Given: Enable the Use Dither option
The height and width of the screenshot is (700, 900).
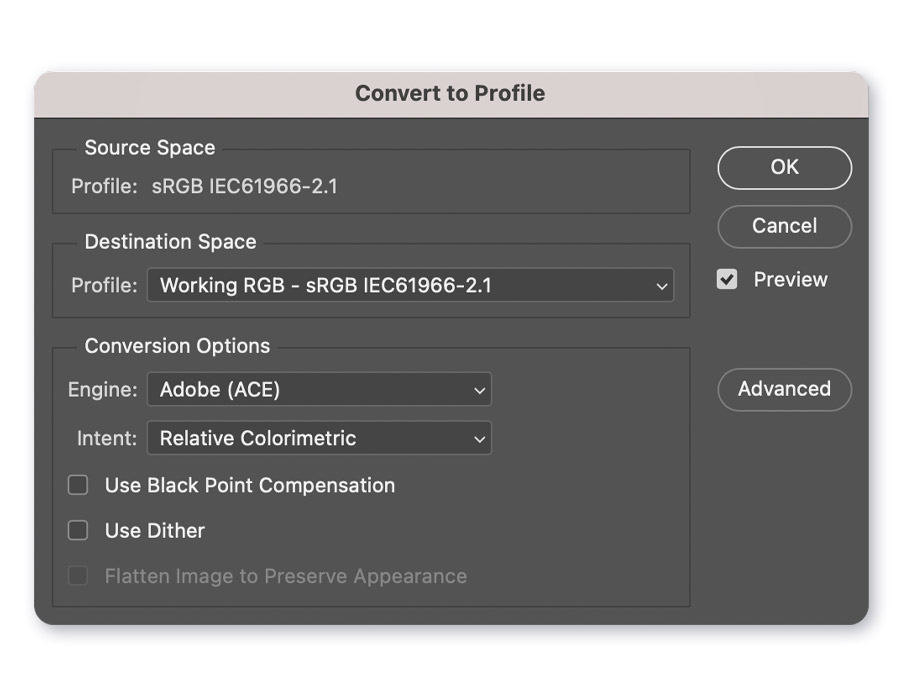Looking at the screenshot, I should click(x=78, y=530).
